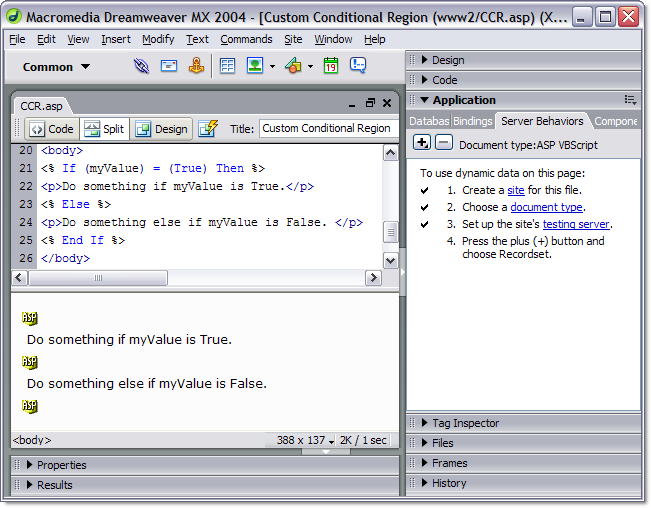651x508 pixels.
Task: Click the minus button to remove server behavior
Action: [x=444, y=143]
